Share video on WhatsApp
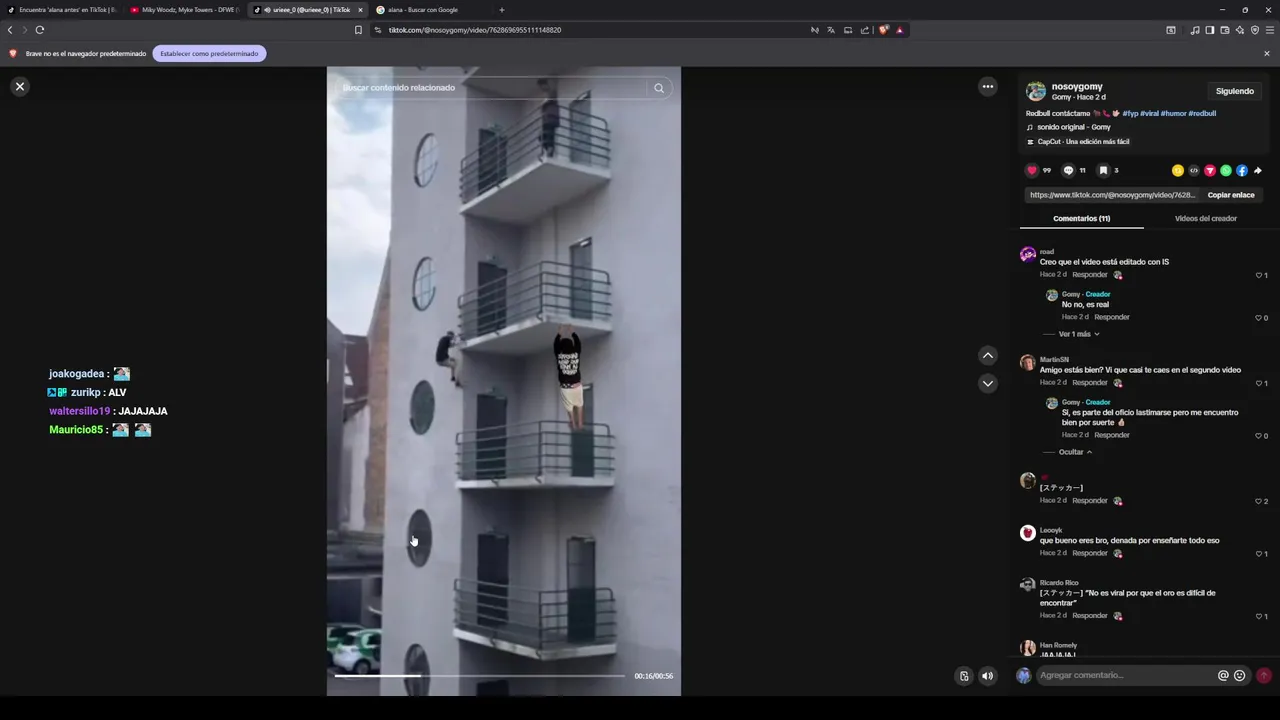Image resolution: width=1280 pixels, height=720 pixels. 1226,171
